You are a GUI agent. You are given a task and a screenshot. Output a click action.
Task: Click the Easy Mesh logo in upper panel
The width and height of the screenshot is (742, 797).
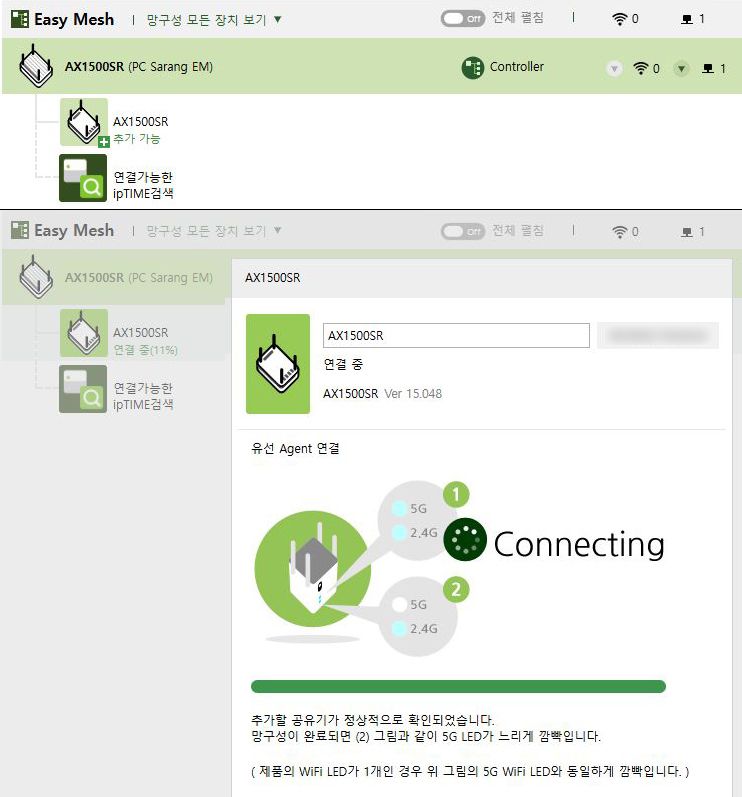[x=63, y=19]
